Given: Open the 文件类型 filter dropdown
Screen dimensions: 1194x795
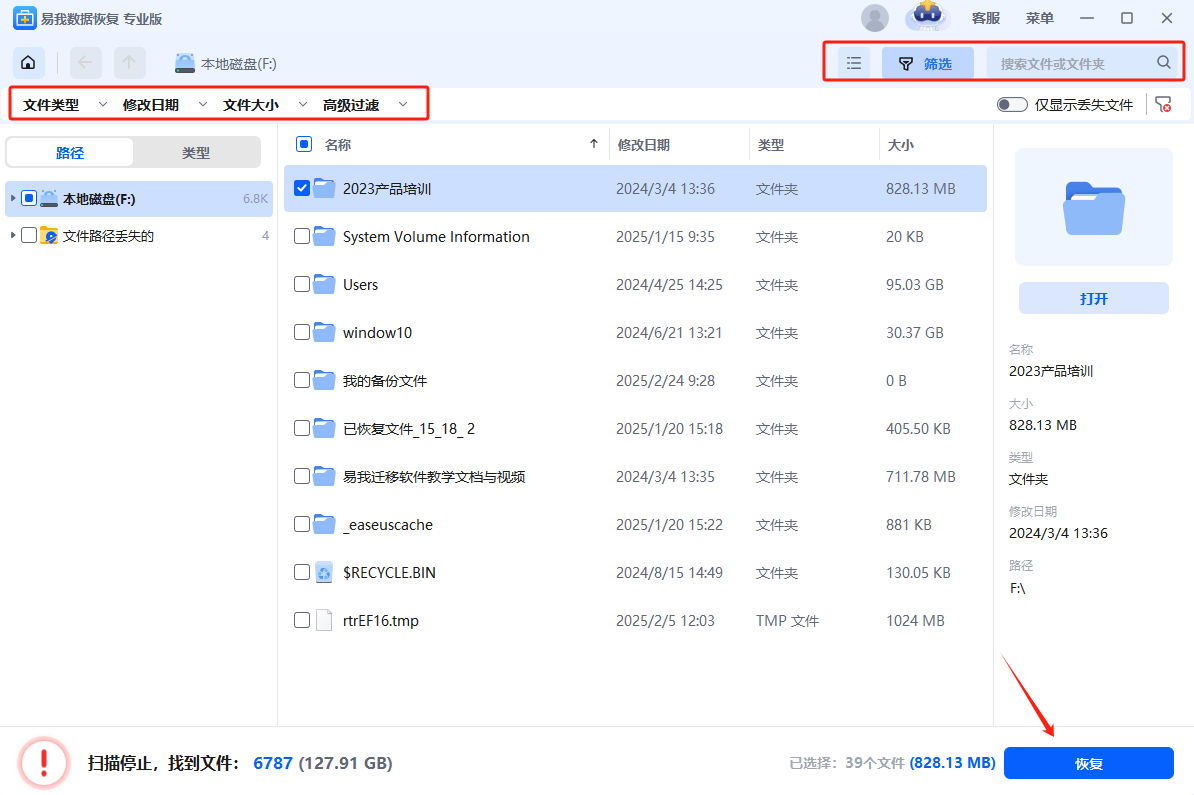Looking at the screenshot, I should point(64,105).
